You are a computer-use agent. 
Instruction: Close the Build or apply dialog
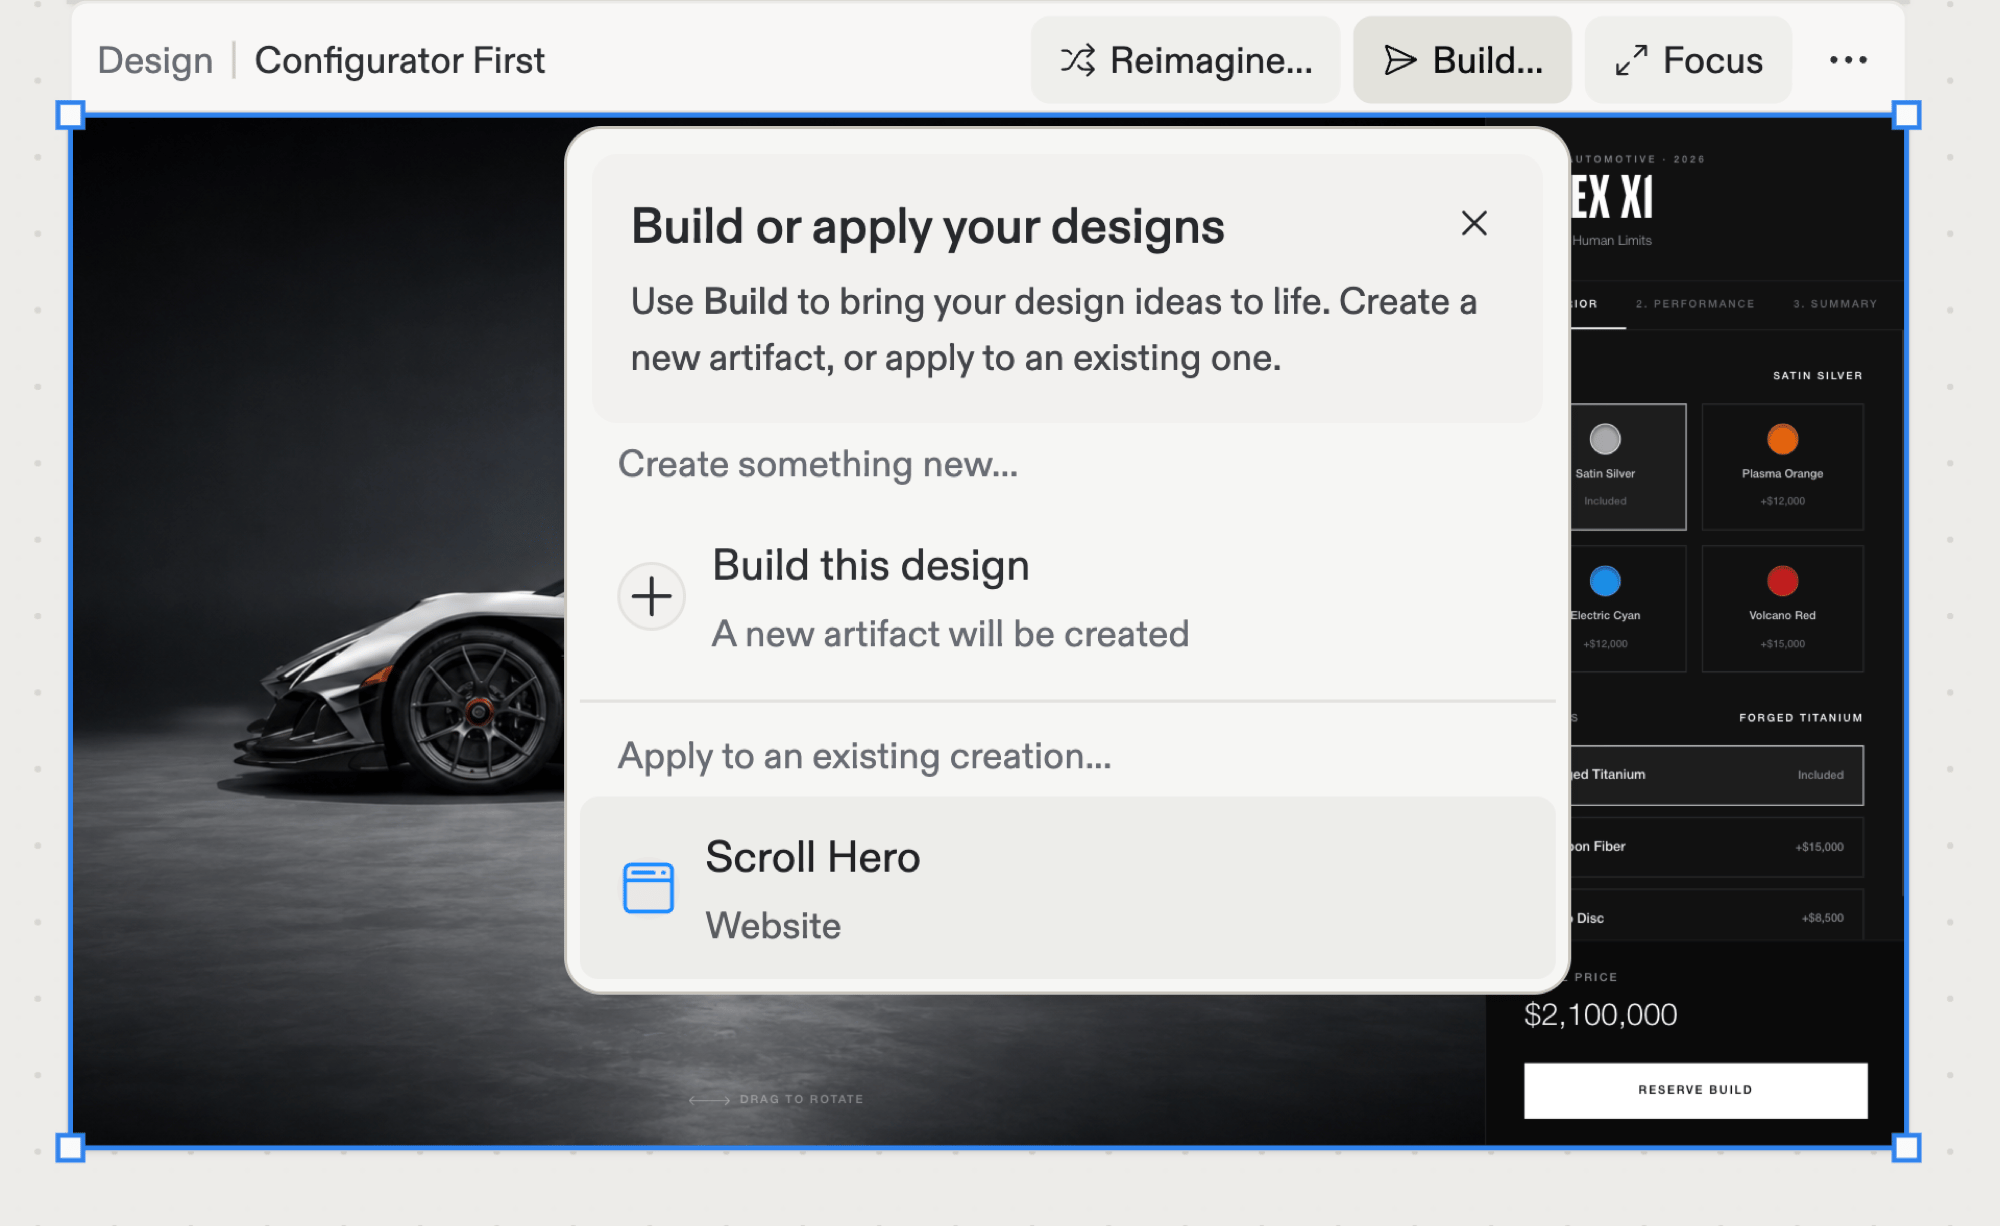(1474, 223)
